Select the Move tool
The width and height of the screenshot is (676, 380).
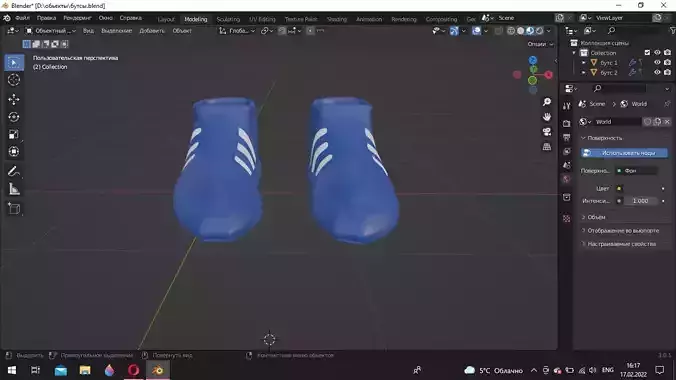pyautogui.click(x=14, y=99)
